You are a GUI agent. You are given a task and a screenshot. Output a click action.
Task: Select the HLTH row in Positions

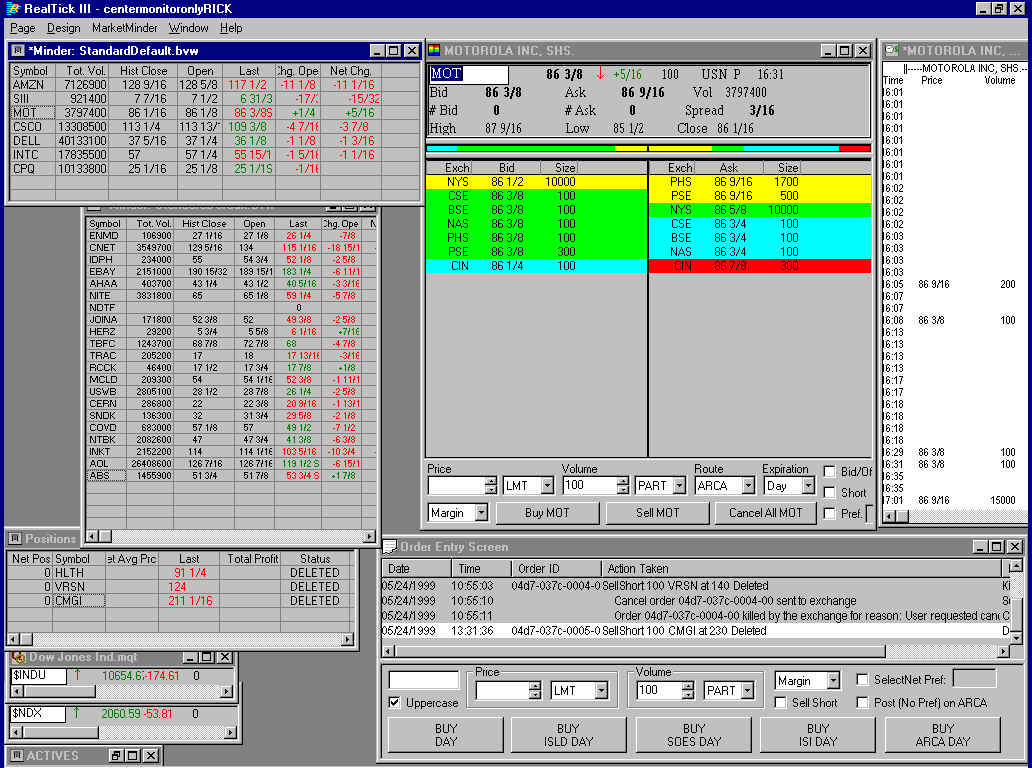[x=182, y=573]
